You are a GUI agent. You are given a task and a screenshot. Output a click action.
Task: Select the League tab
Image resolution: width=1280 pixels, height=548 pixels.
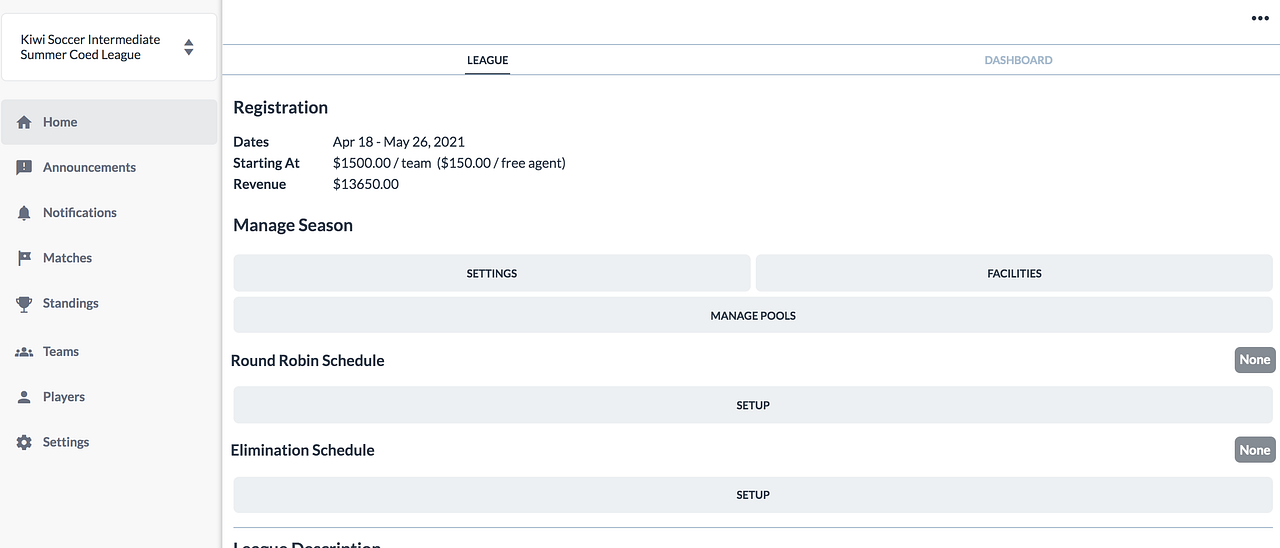click(487, 60)
